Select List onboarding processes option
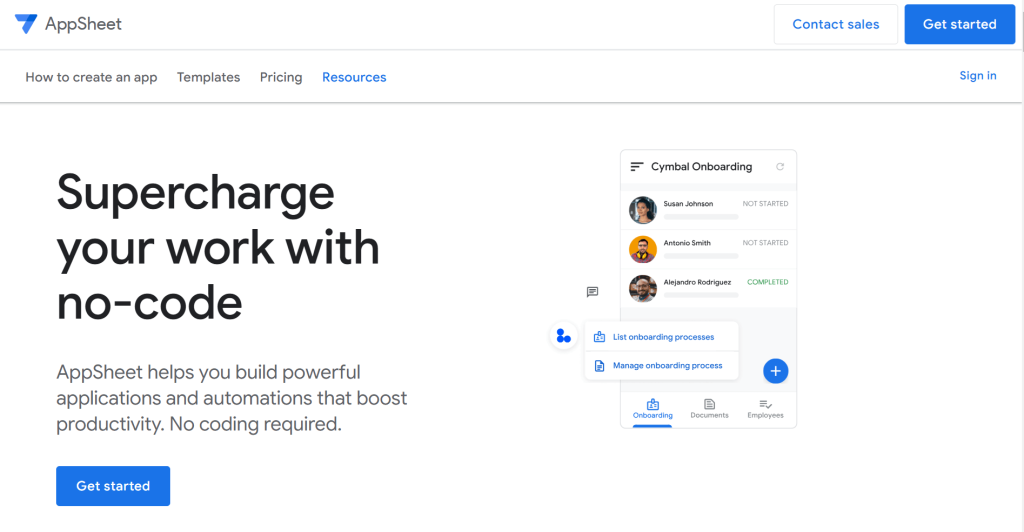 point(662,337)
